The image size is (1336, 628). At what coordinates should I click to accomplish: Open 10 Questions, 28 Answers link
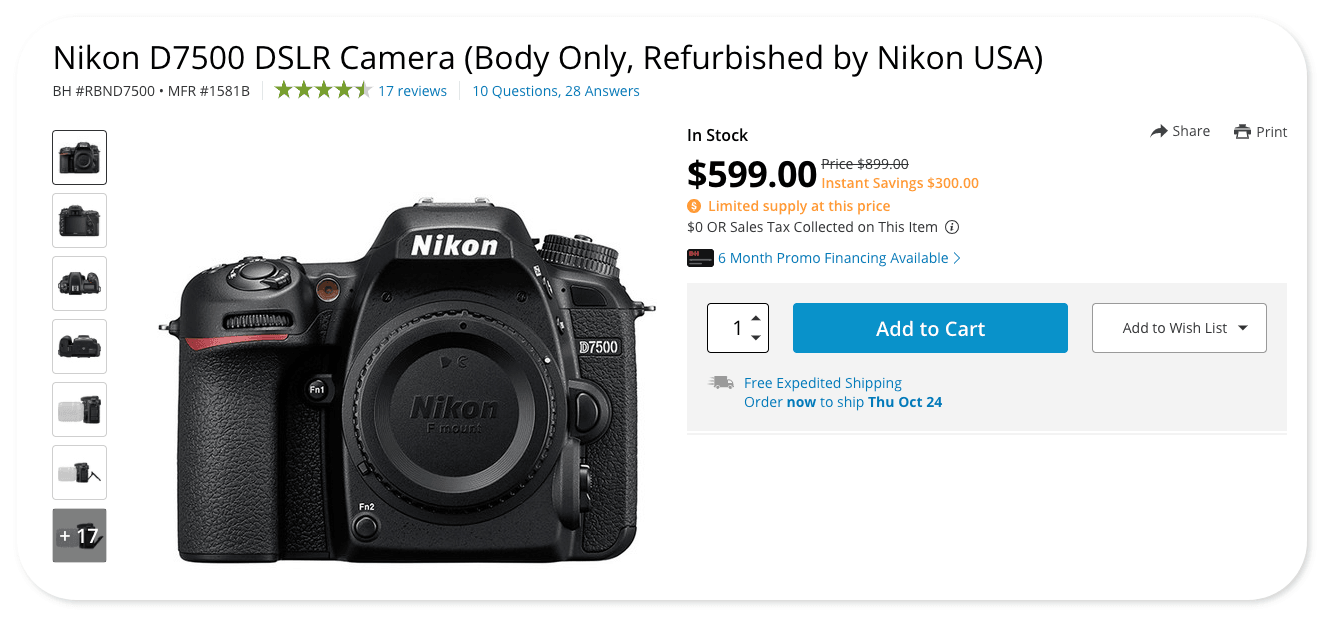pos(555,91)
